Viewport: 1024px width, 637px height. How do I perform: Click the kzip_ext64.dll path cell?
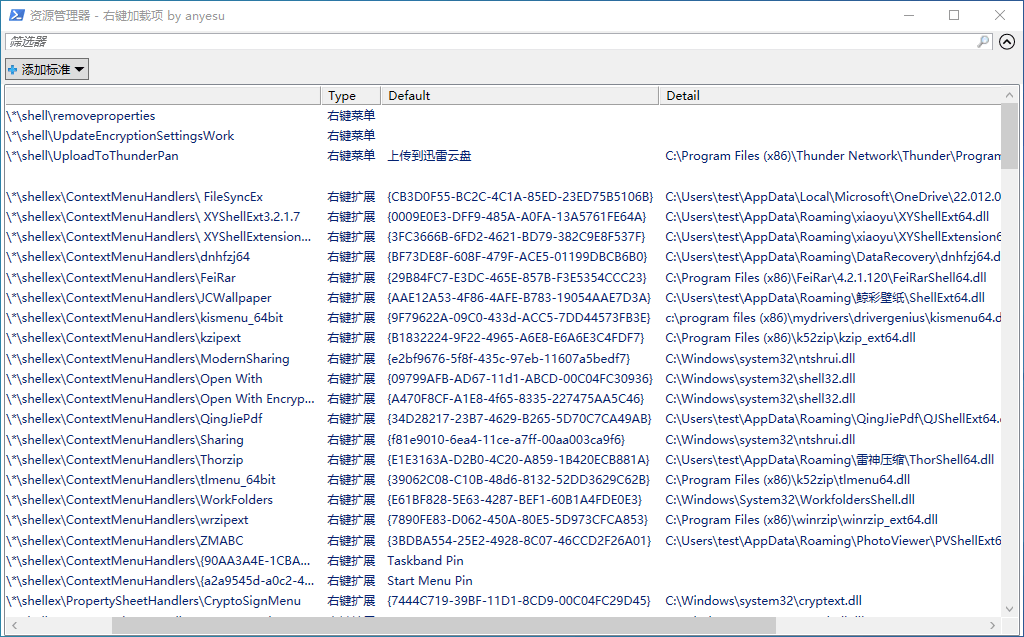click(790, 338)
